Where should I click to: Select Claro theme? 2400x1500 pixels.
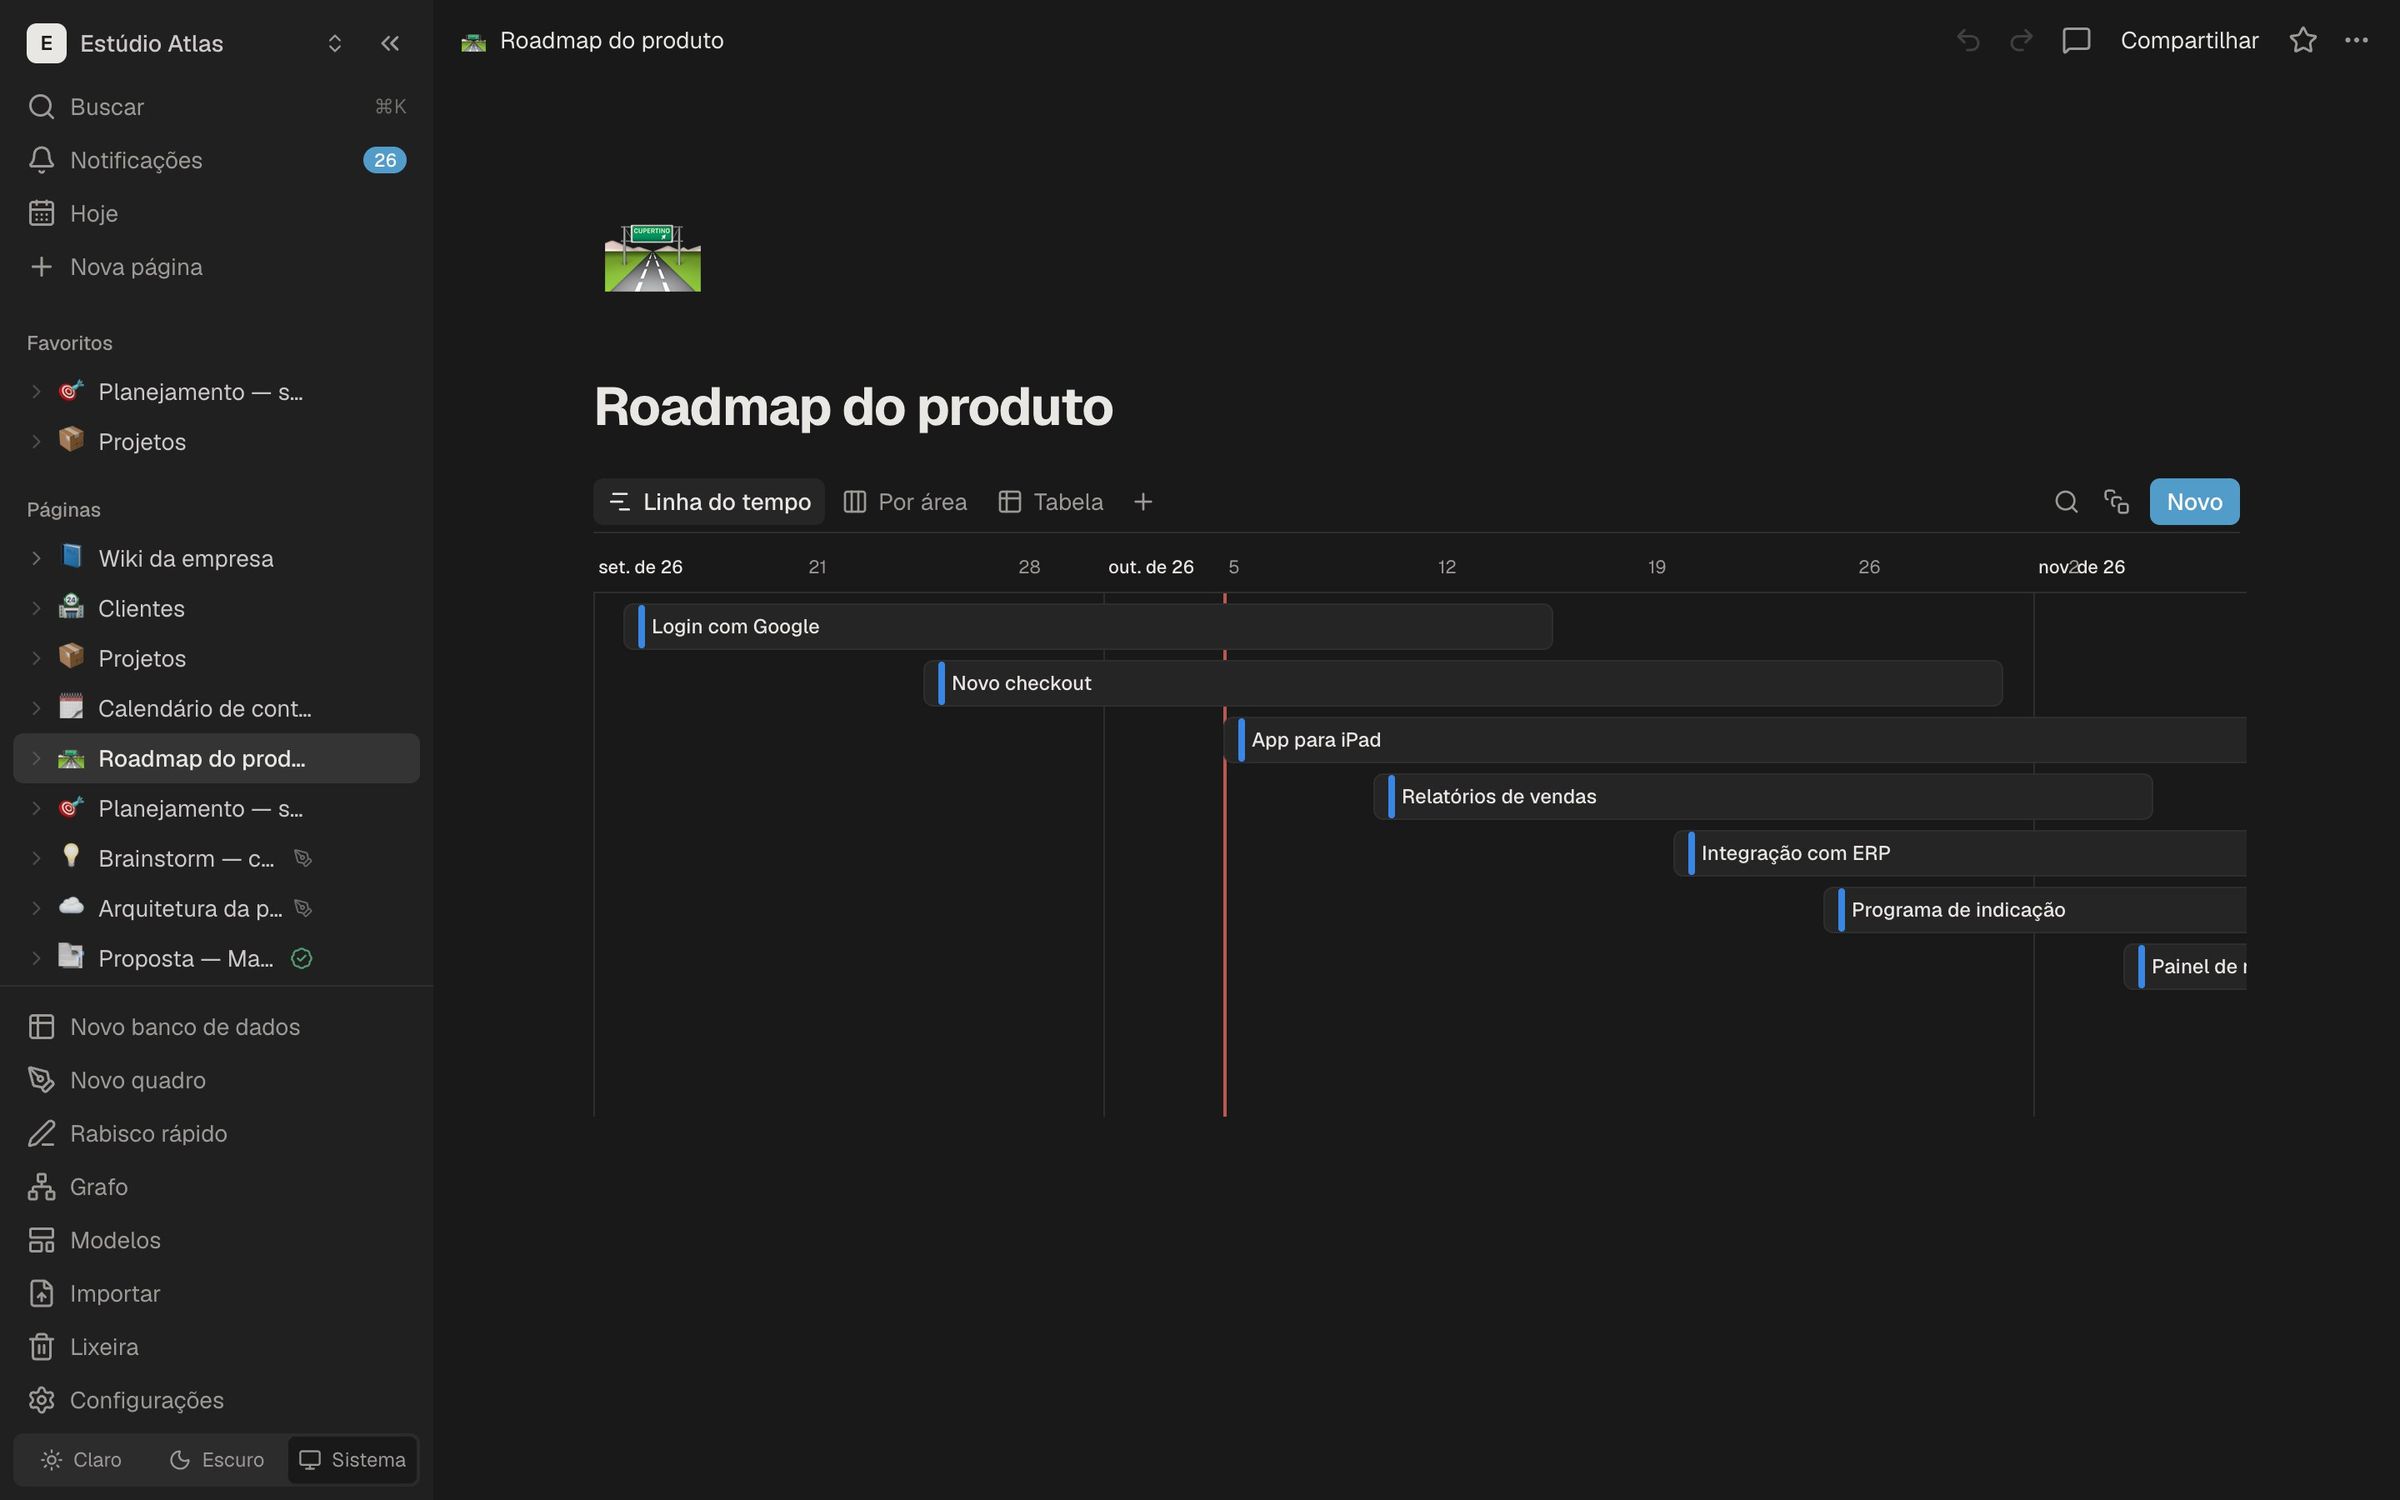81,1460
